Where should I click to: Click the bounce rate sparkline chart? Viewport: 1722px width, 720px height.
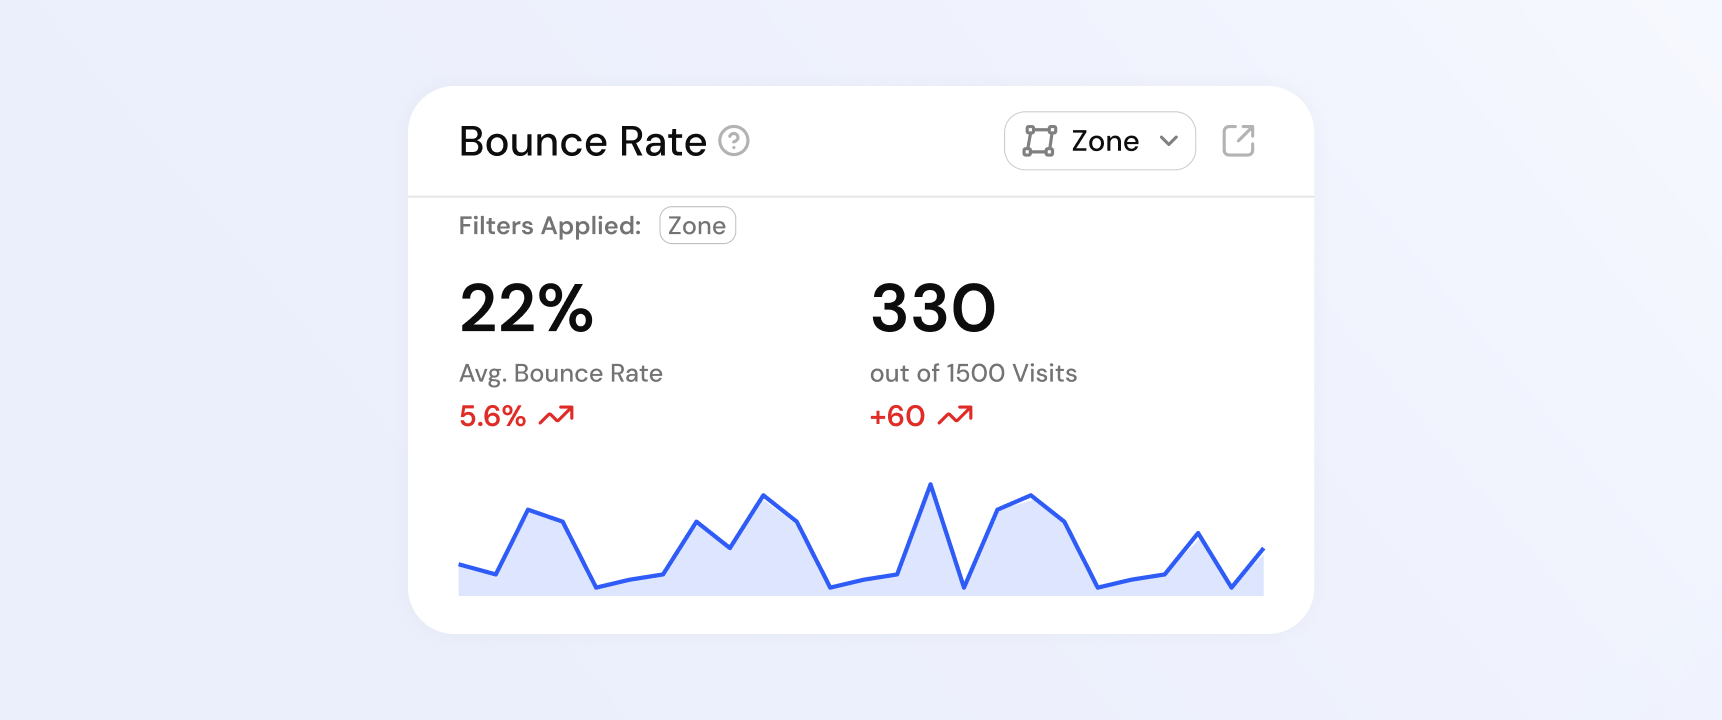pyautogui.click(x=861, y=540)
